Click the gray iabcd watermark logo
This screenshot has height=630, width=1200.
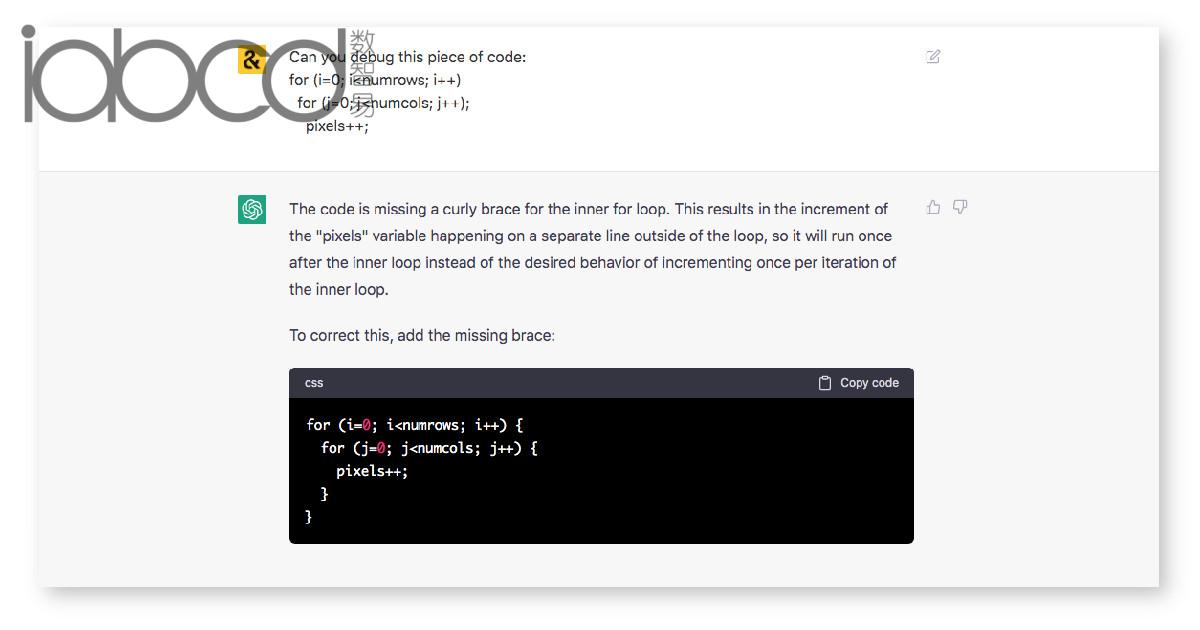point(185,74)
